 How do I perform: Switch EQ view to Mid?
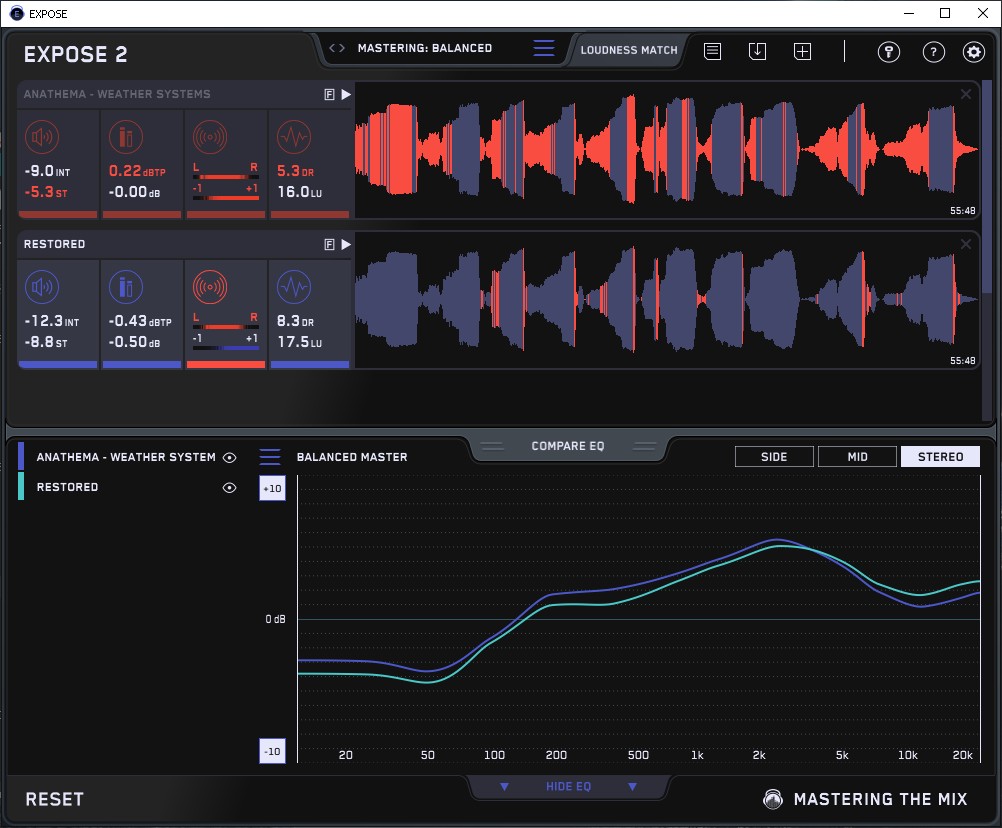857,457
